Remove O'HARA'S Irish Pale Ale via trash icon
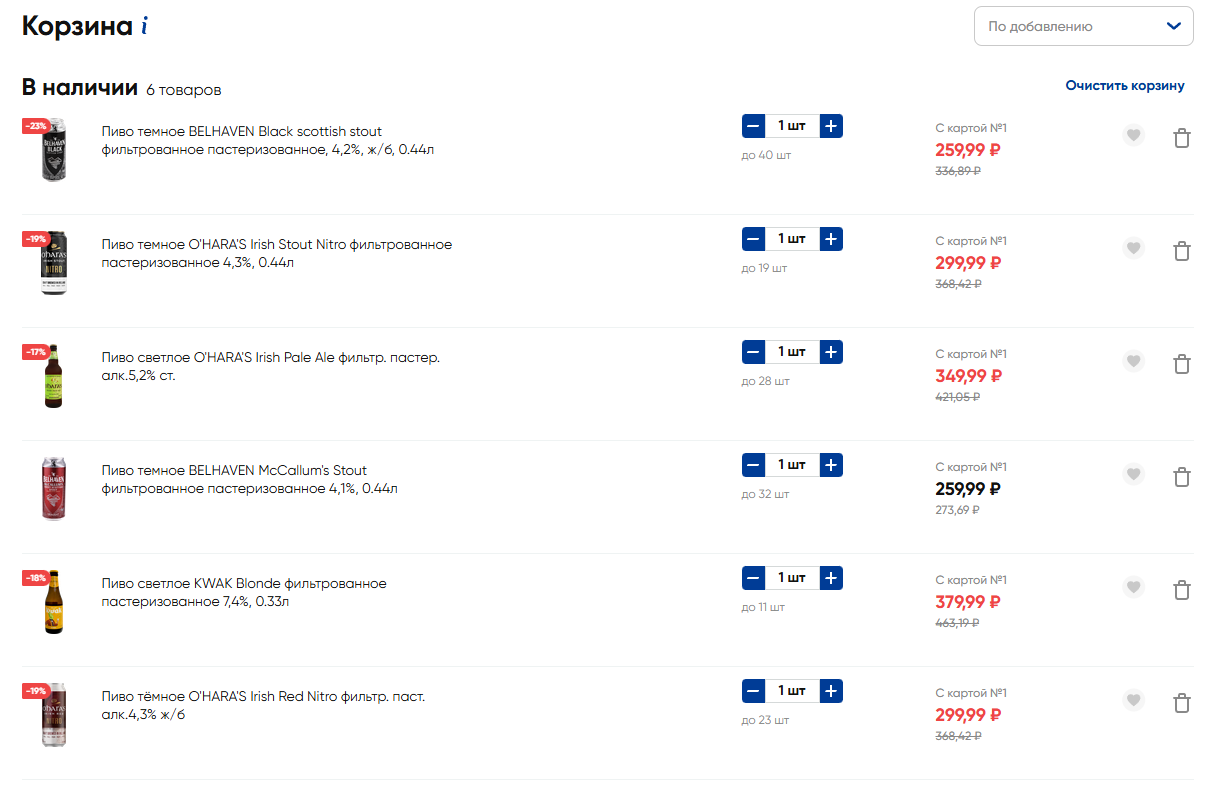Screen dimensions: 1226x800 1181,364
